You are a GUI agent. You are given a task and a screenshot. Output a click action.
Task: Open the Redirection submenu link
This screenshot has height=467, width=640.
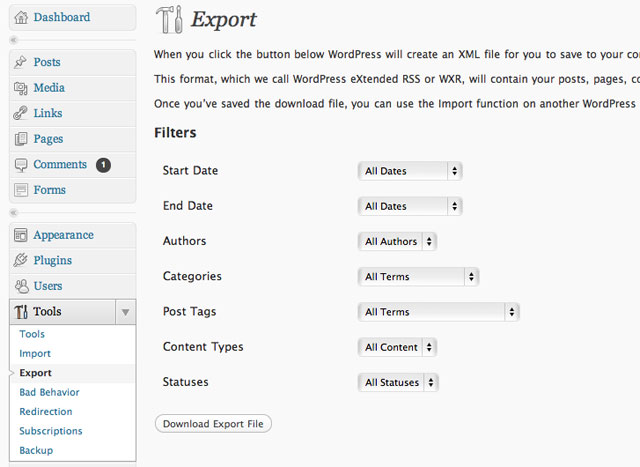click(46, 411)
